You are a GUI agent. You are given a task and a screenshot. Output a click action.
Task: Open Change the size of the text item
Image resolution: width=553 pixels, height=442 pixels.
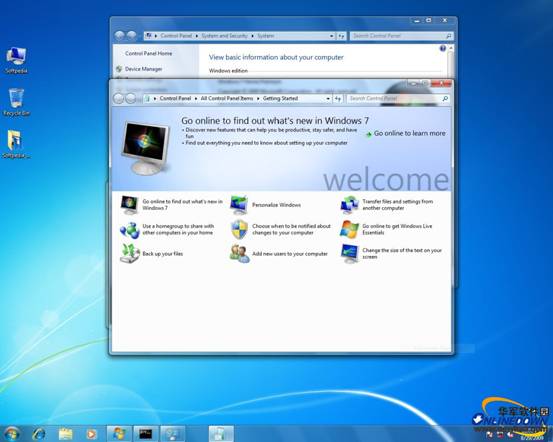(391, 254)
